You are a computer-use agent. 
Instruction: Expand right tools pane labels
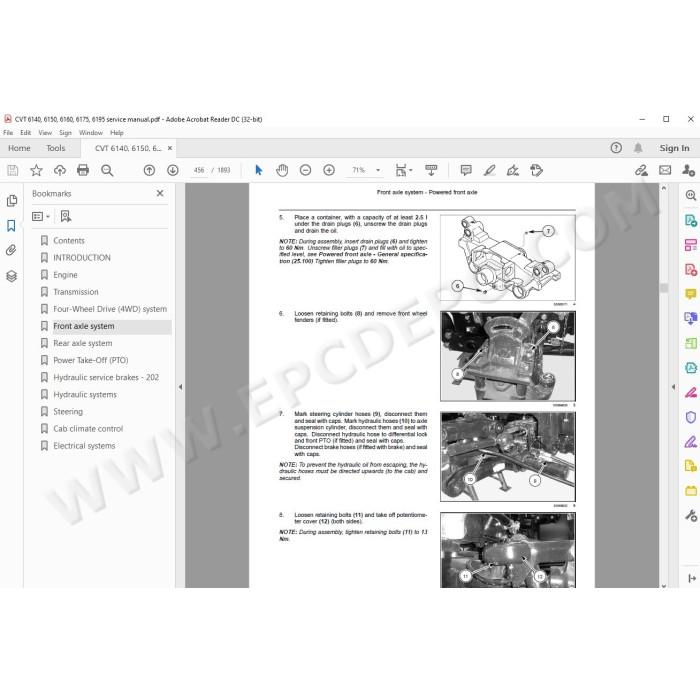point(692,579)
